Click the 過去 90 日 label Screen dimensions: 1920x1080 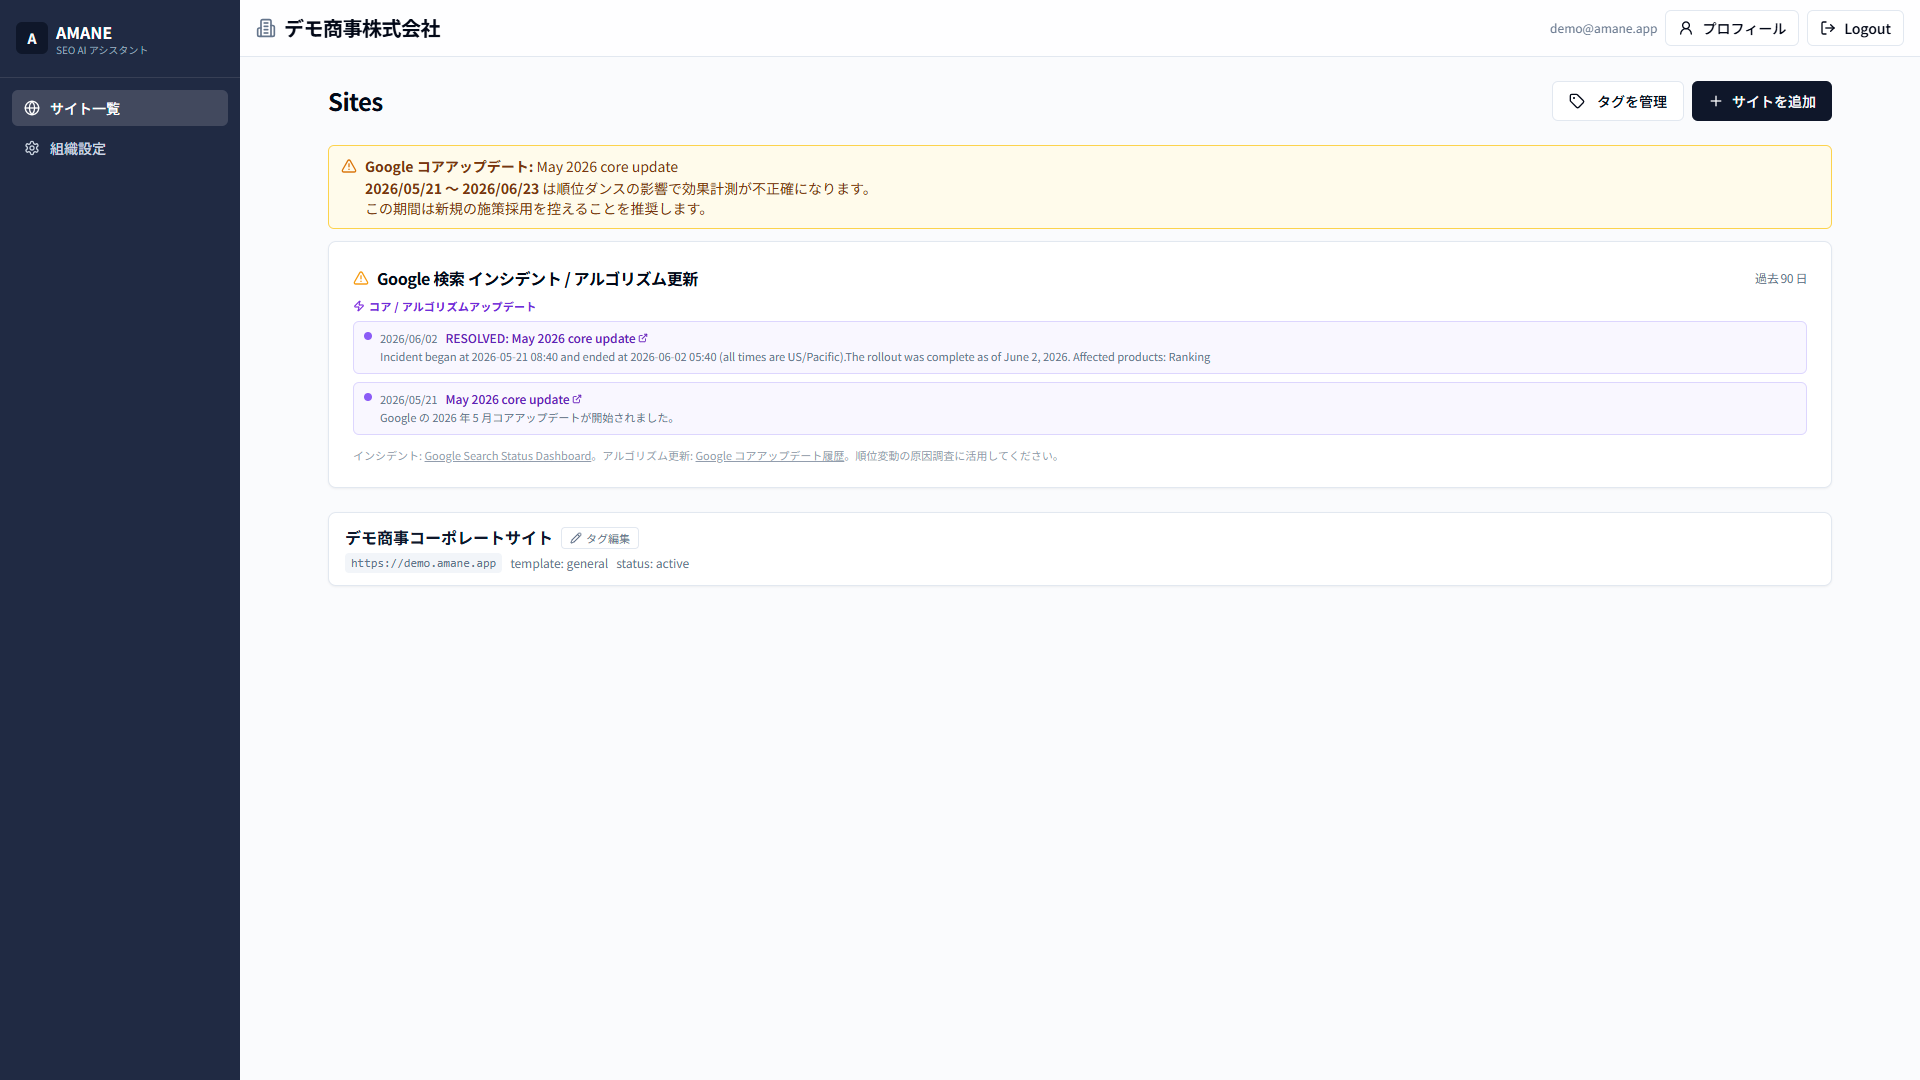[1781, 279]
